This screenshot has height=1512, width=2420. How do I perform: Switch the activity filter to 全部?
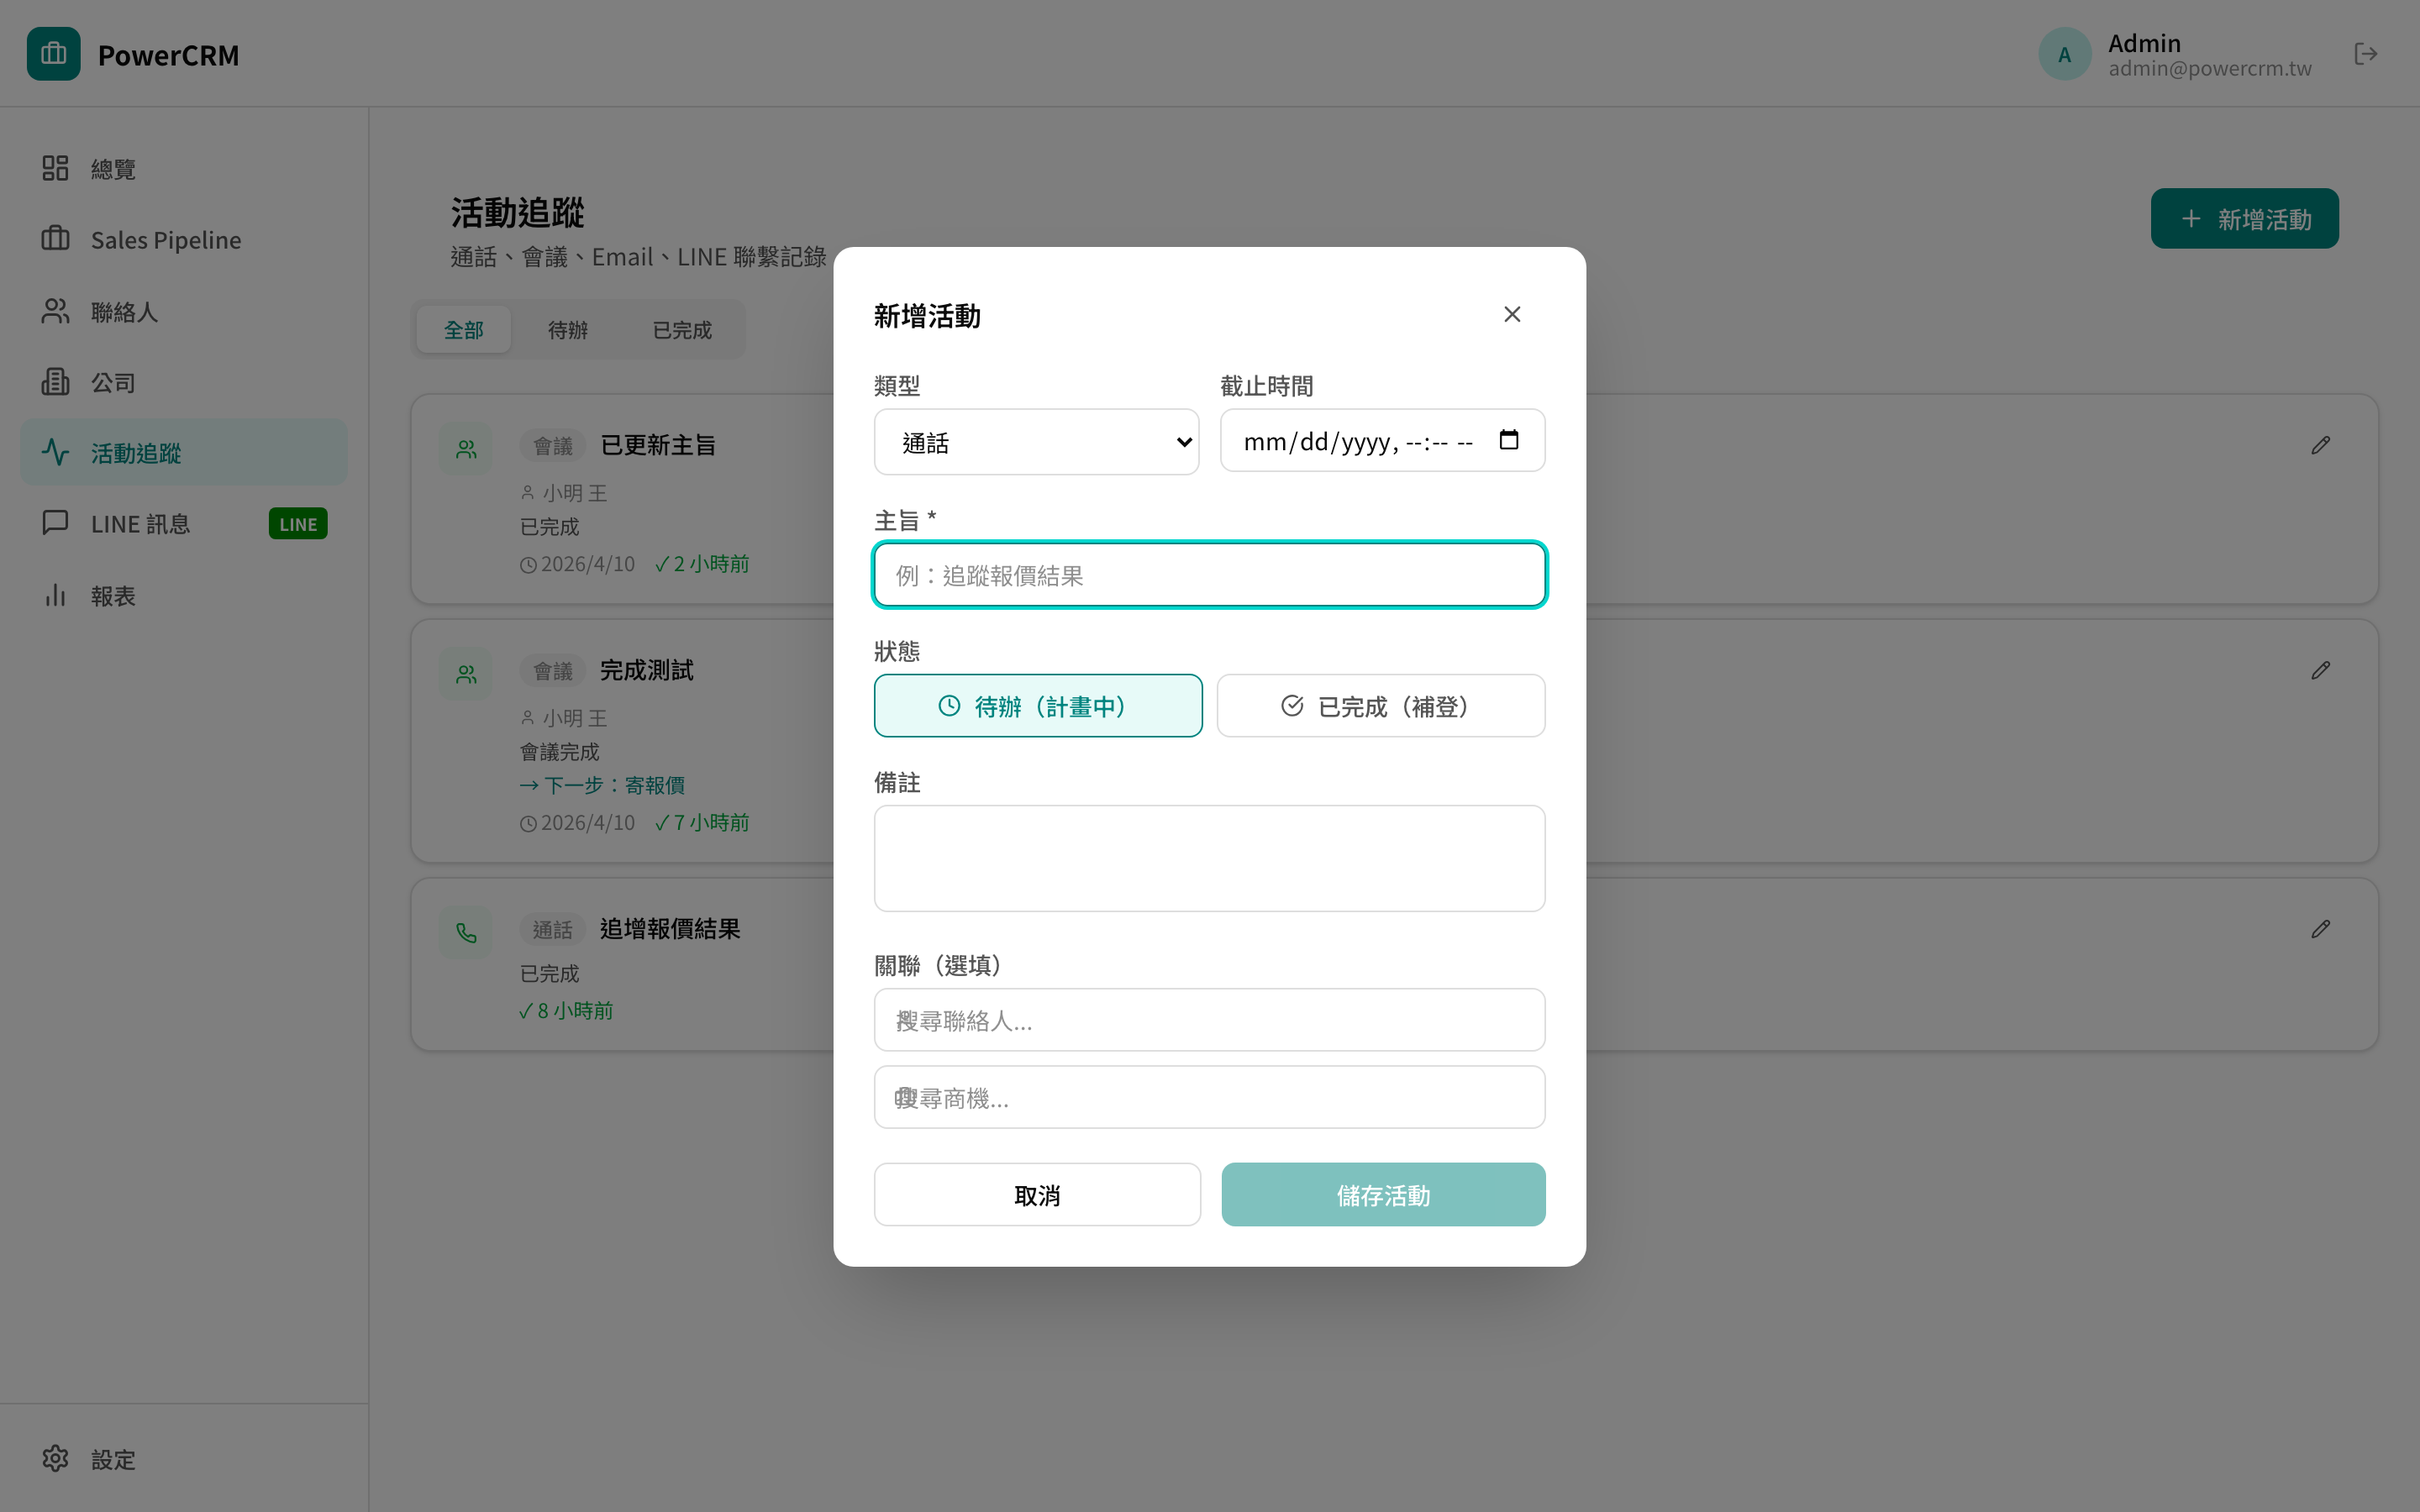tap(463, 328)
